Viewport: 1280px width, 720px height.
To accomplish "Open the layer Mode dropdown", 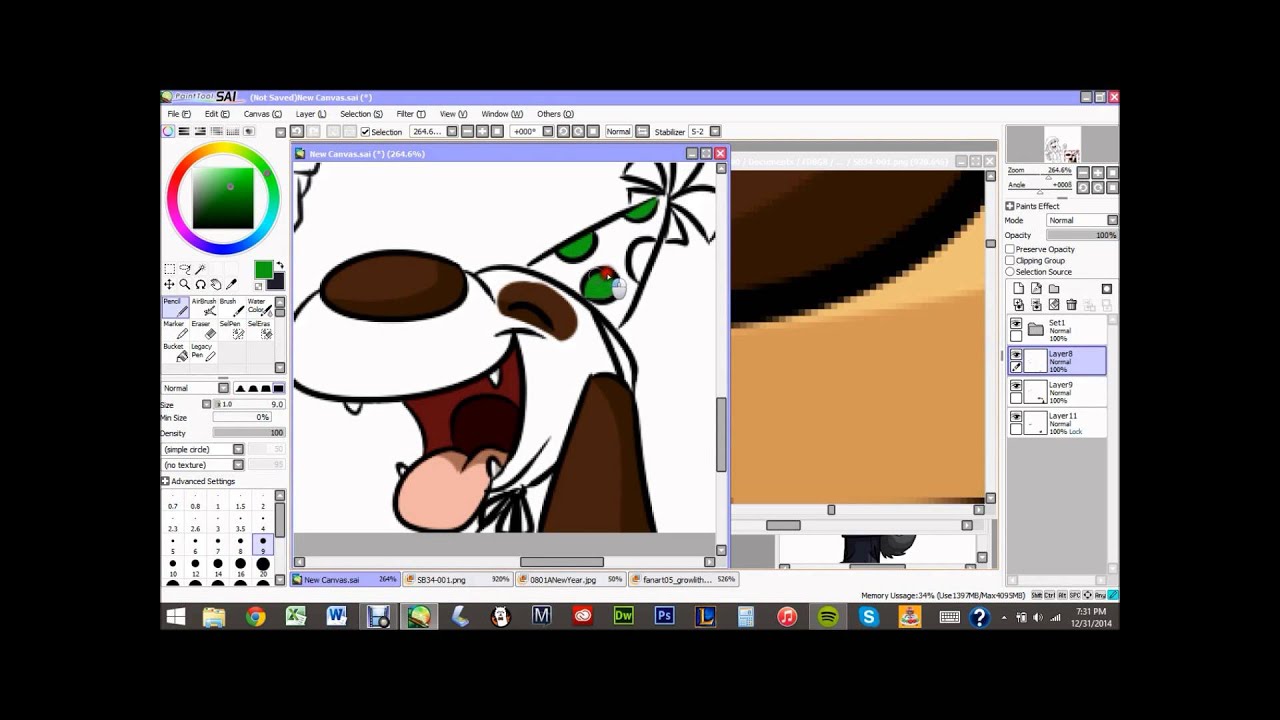I will click(1112, 220).
